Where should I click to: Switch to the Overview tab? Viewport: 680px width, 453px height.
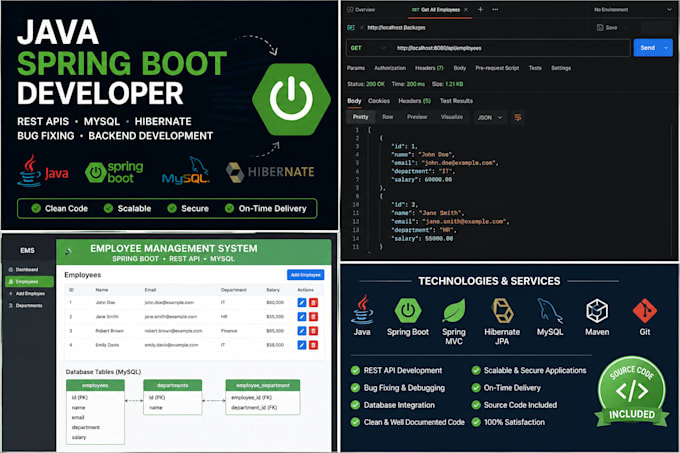click(x=361, y=10)
